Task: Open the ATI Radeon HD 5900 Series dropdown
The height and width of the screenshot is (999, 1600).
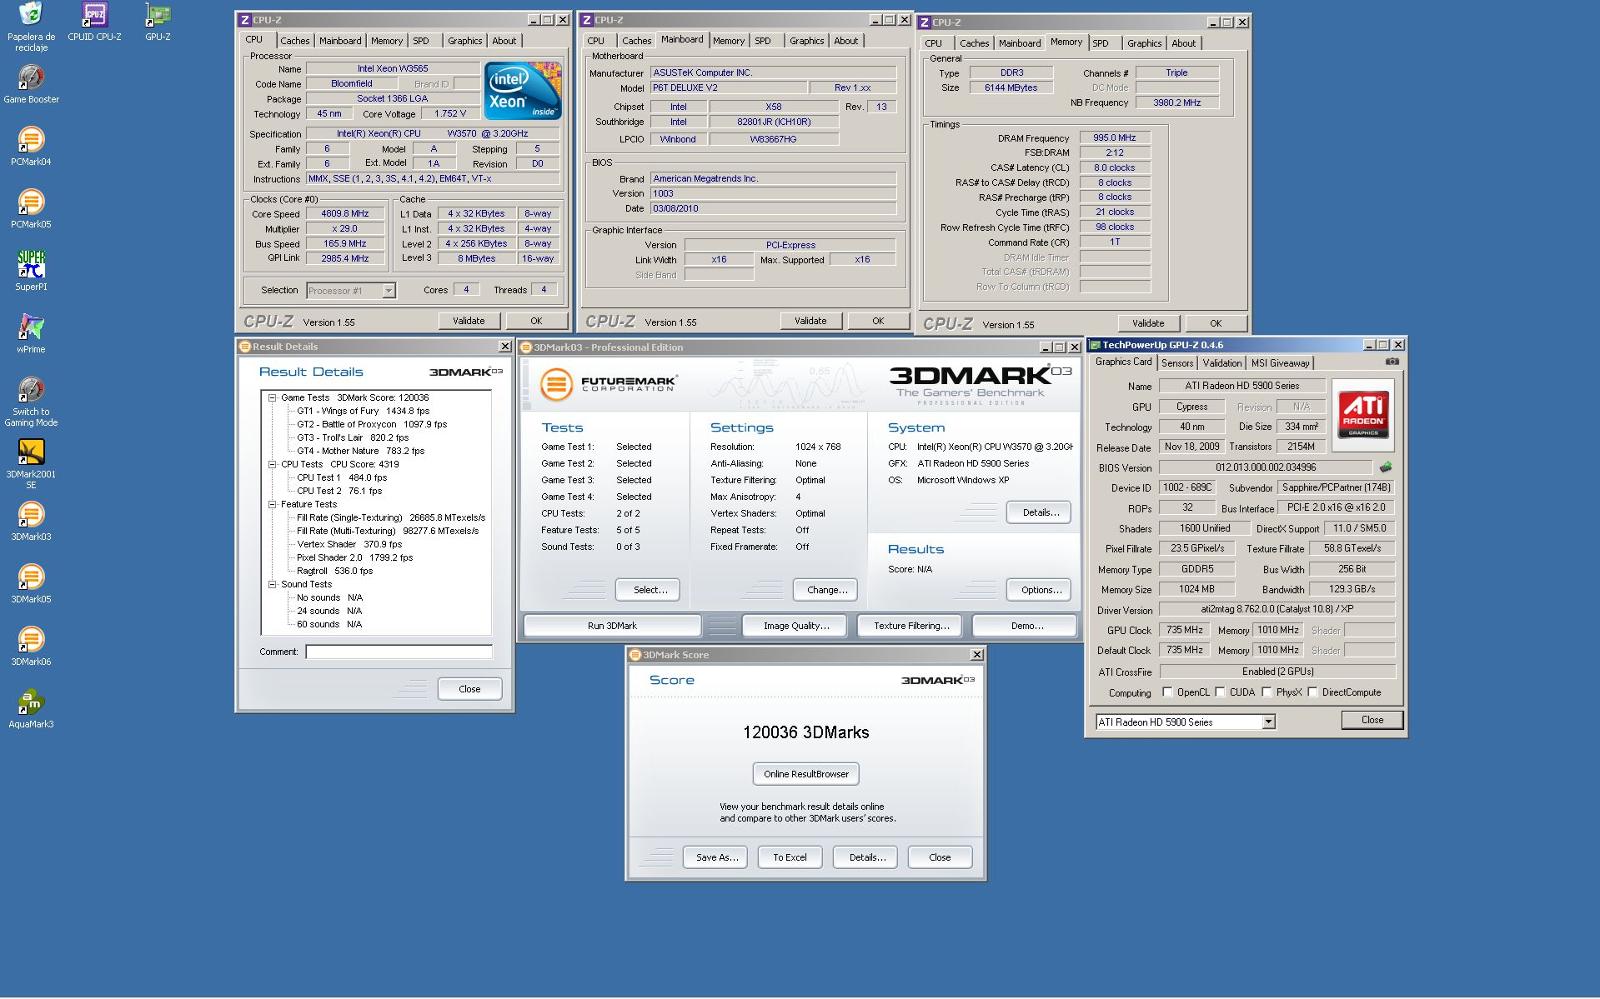Action: tap(1268, 722)
